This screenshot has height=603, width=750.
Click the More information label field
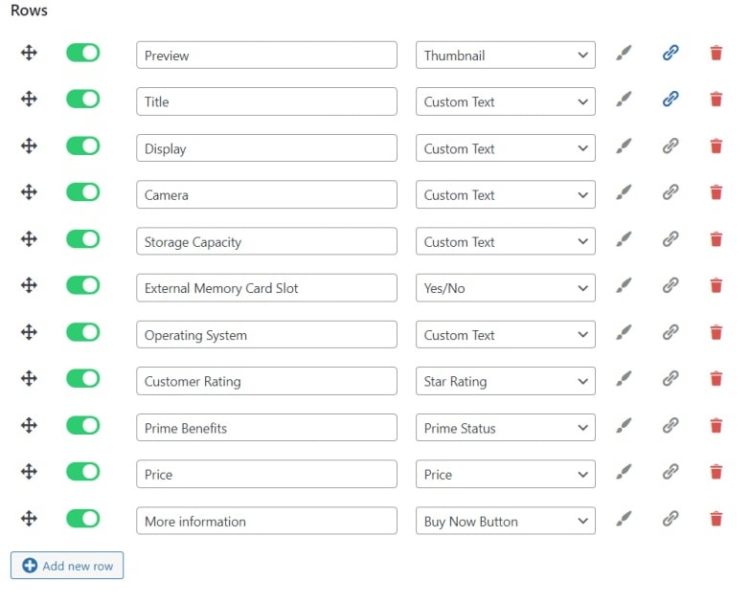click(x=266, y=521)
